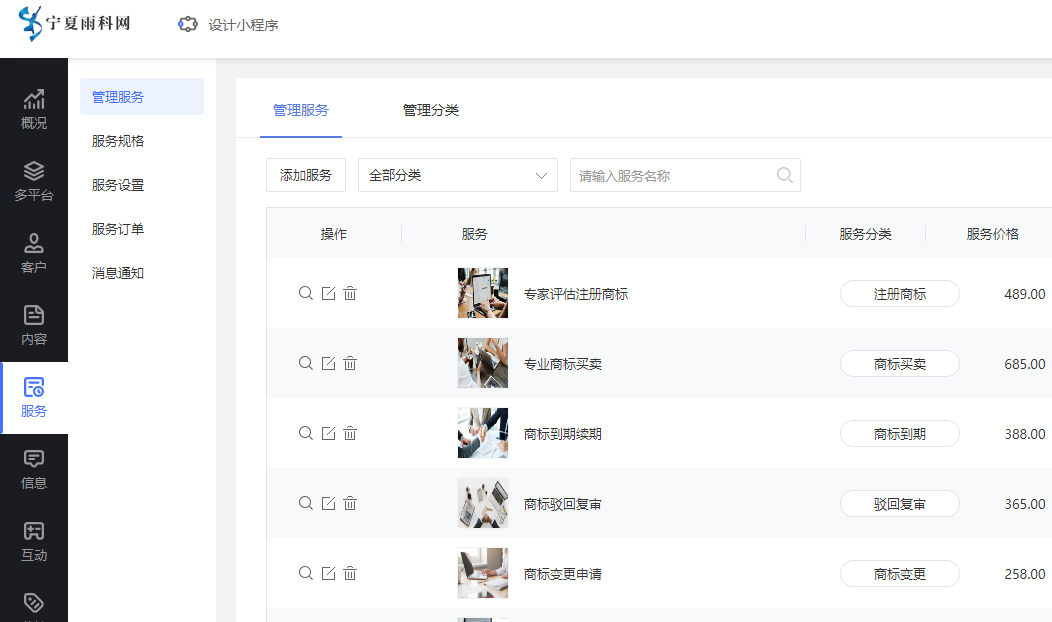Click the 服务 column header in table

474,234
